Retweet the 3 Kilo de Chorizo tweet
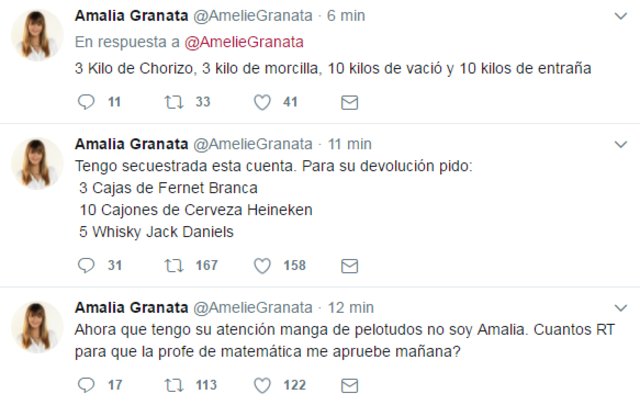The height and width of the screenshot is (405, 640). coord(173,101)
